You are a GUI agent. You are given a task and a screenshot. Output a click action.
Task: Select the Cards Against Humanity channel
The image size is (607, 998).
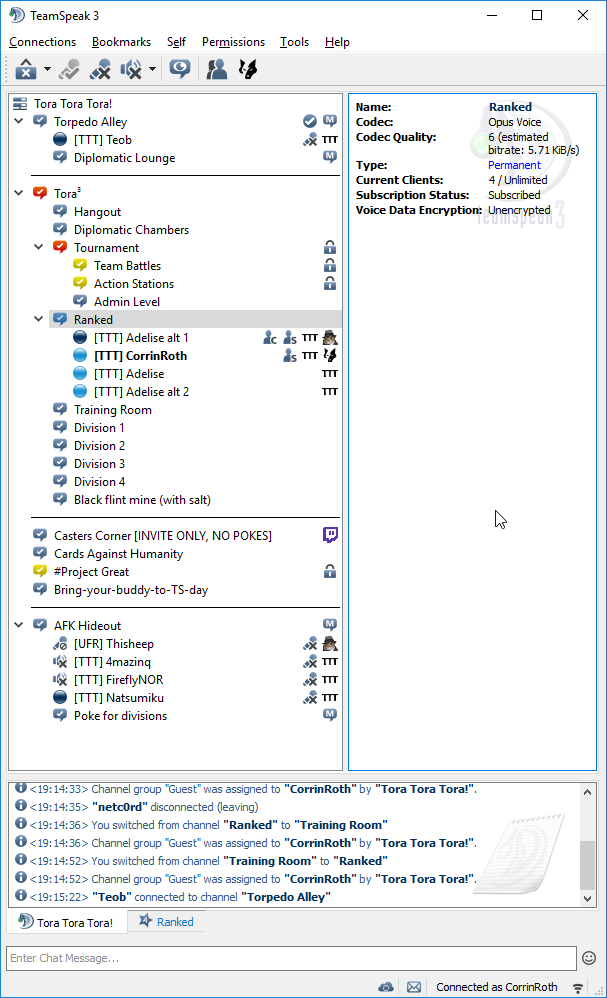118,554
